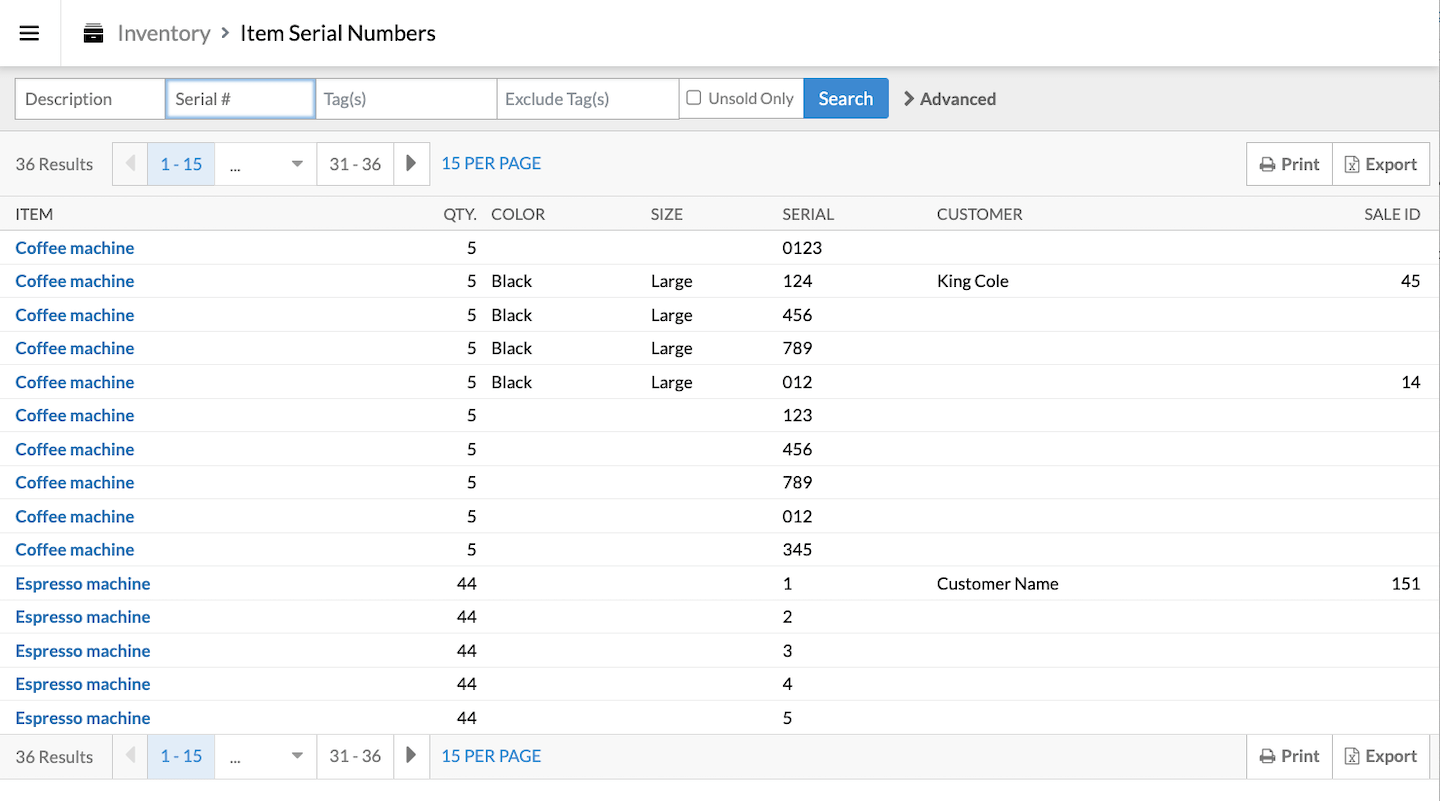Screen dimensions: 1440x801
Task: Change the top 15 PER PAGE setting
Action: (x=491, y=163)
